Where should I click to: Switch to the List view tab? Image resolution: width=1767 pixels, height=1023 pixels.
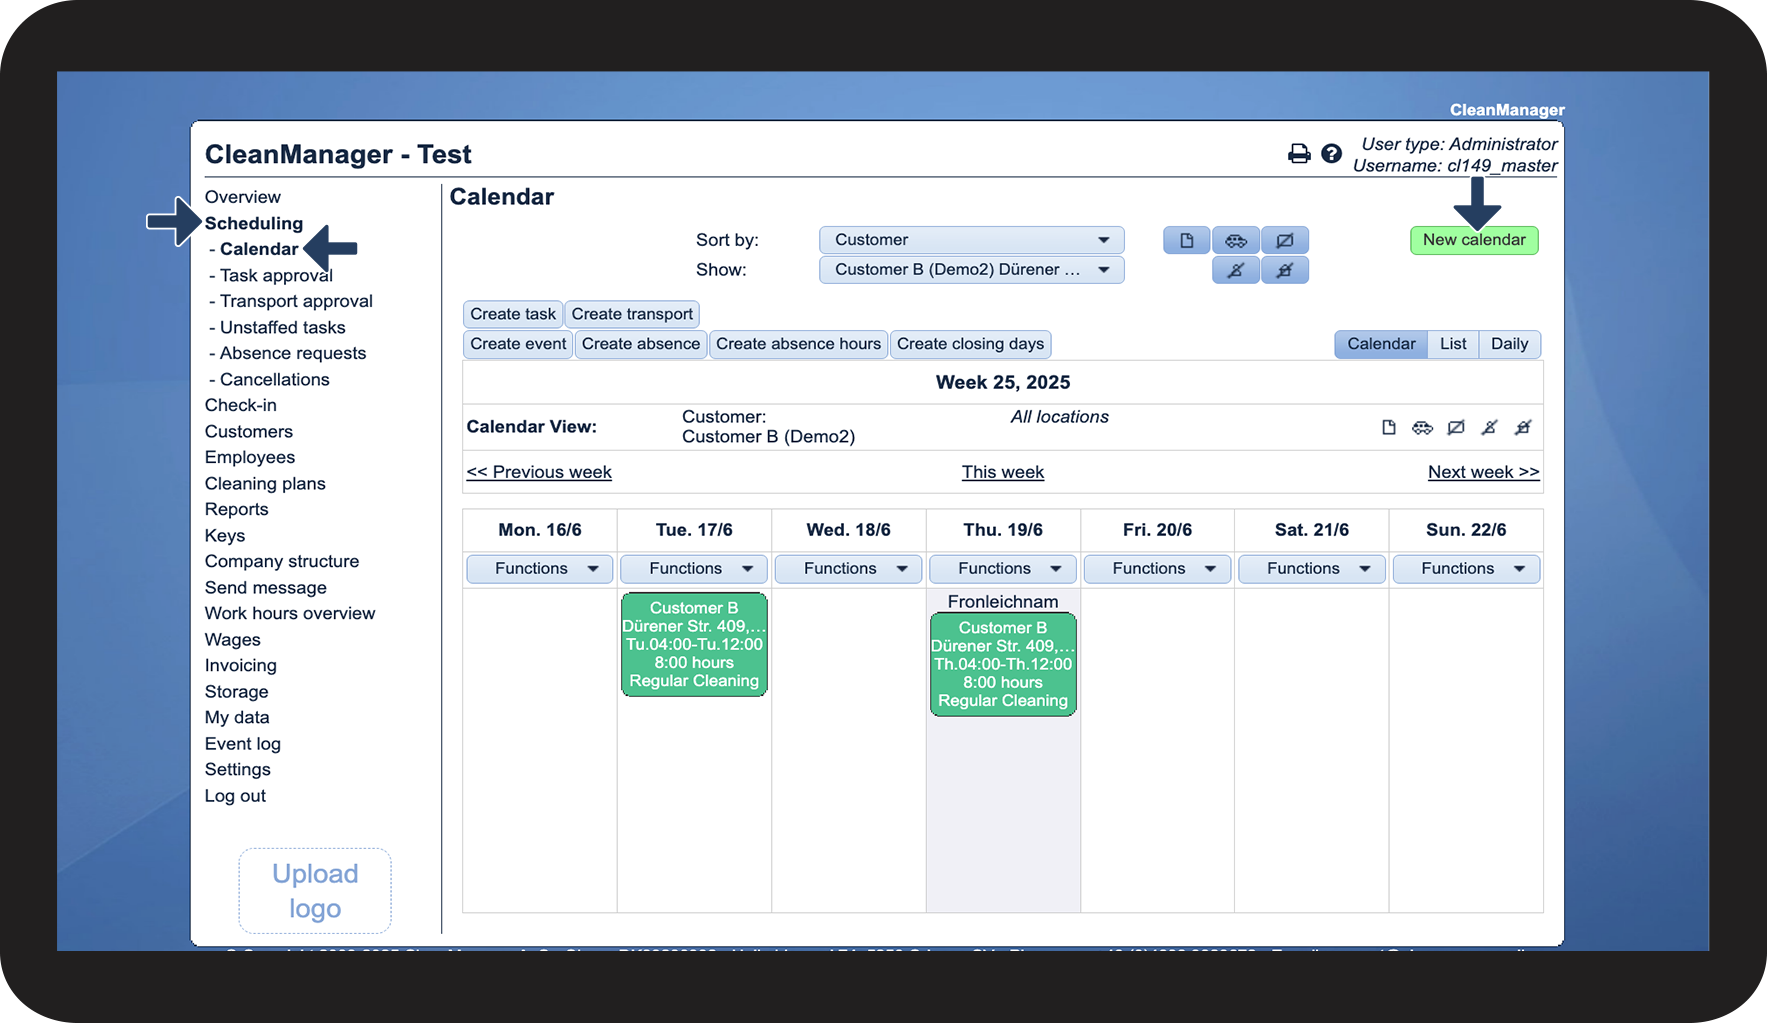pos(1453,344)
